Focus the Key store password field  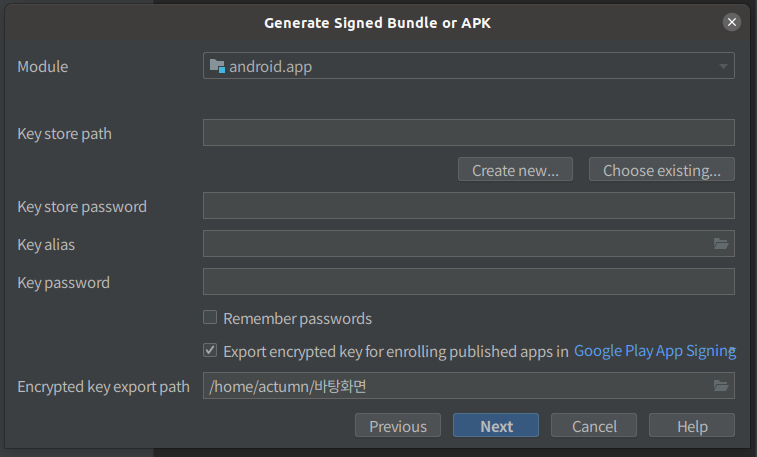point(469,206)
